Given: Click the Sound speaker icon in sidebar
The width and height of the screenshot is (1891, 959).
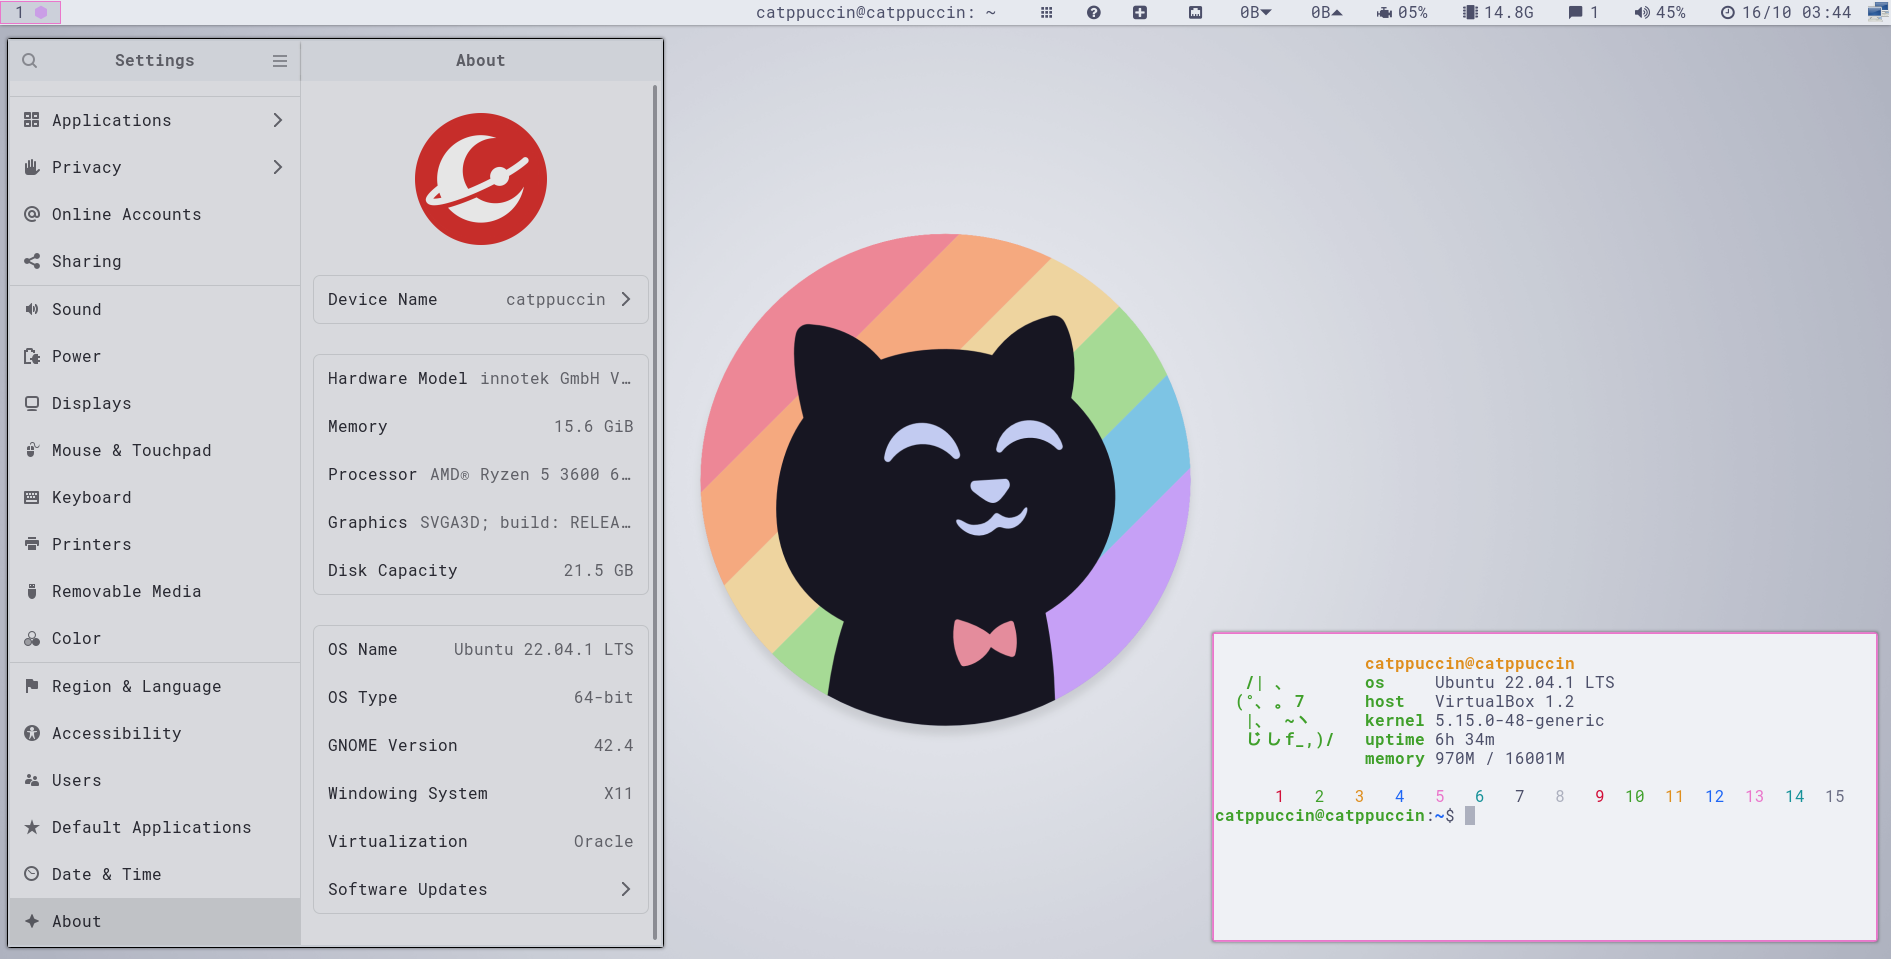Looking at the screenshot, I should pyautogui.click(x=32, y=309).
